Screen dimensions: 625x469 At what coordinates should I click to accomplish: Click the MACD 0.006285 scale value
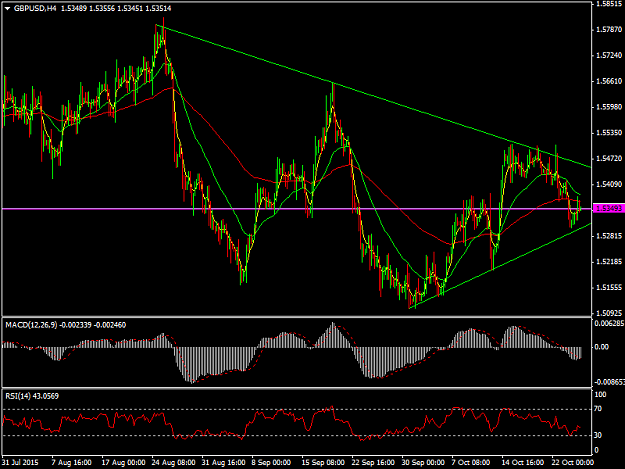click(609, 323)
